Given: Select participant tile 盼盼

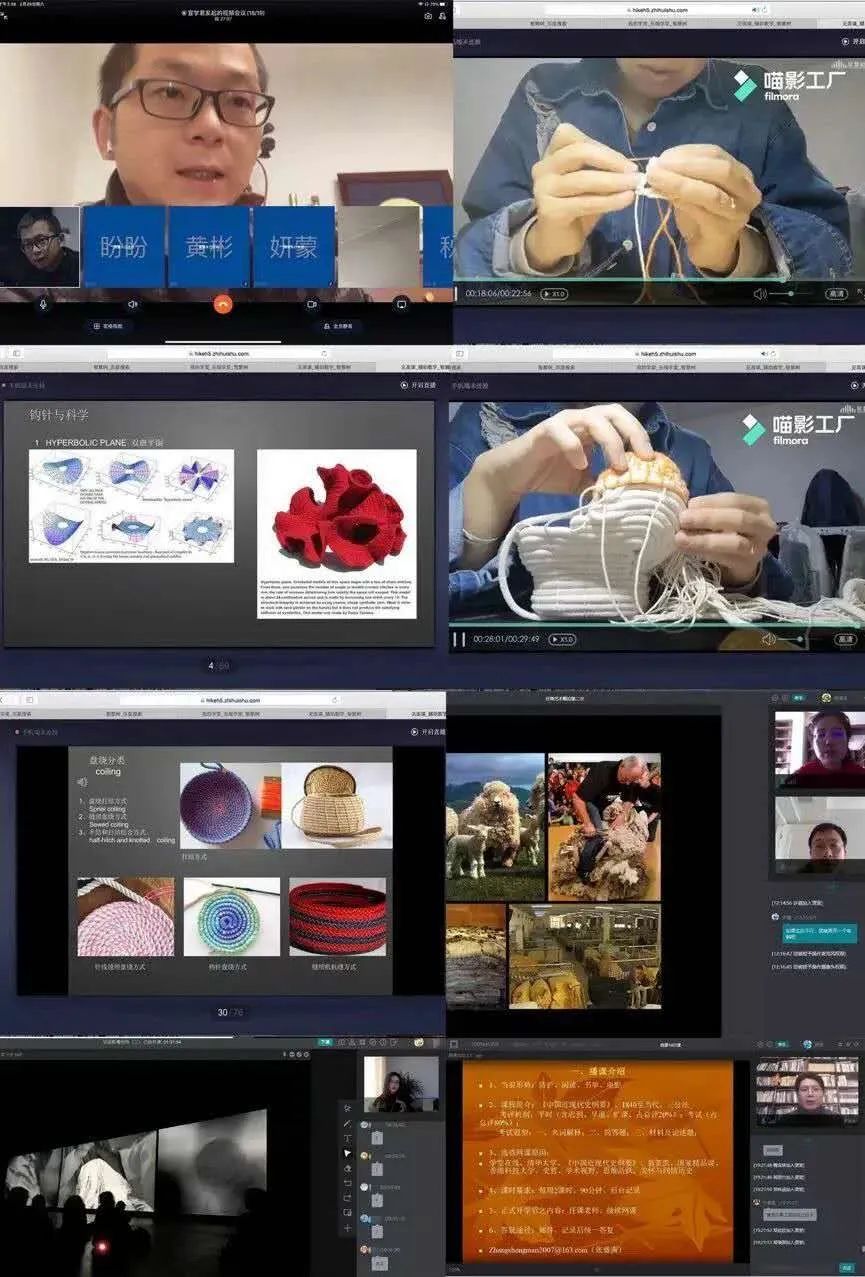Looking at the screenshot, I should 123,247.
